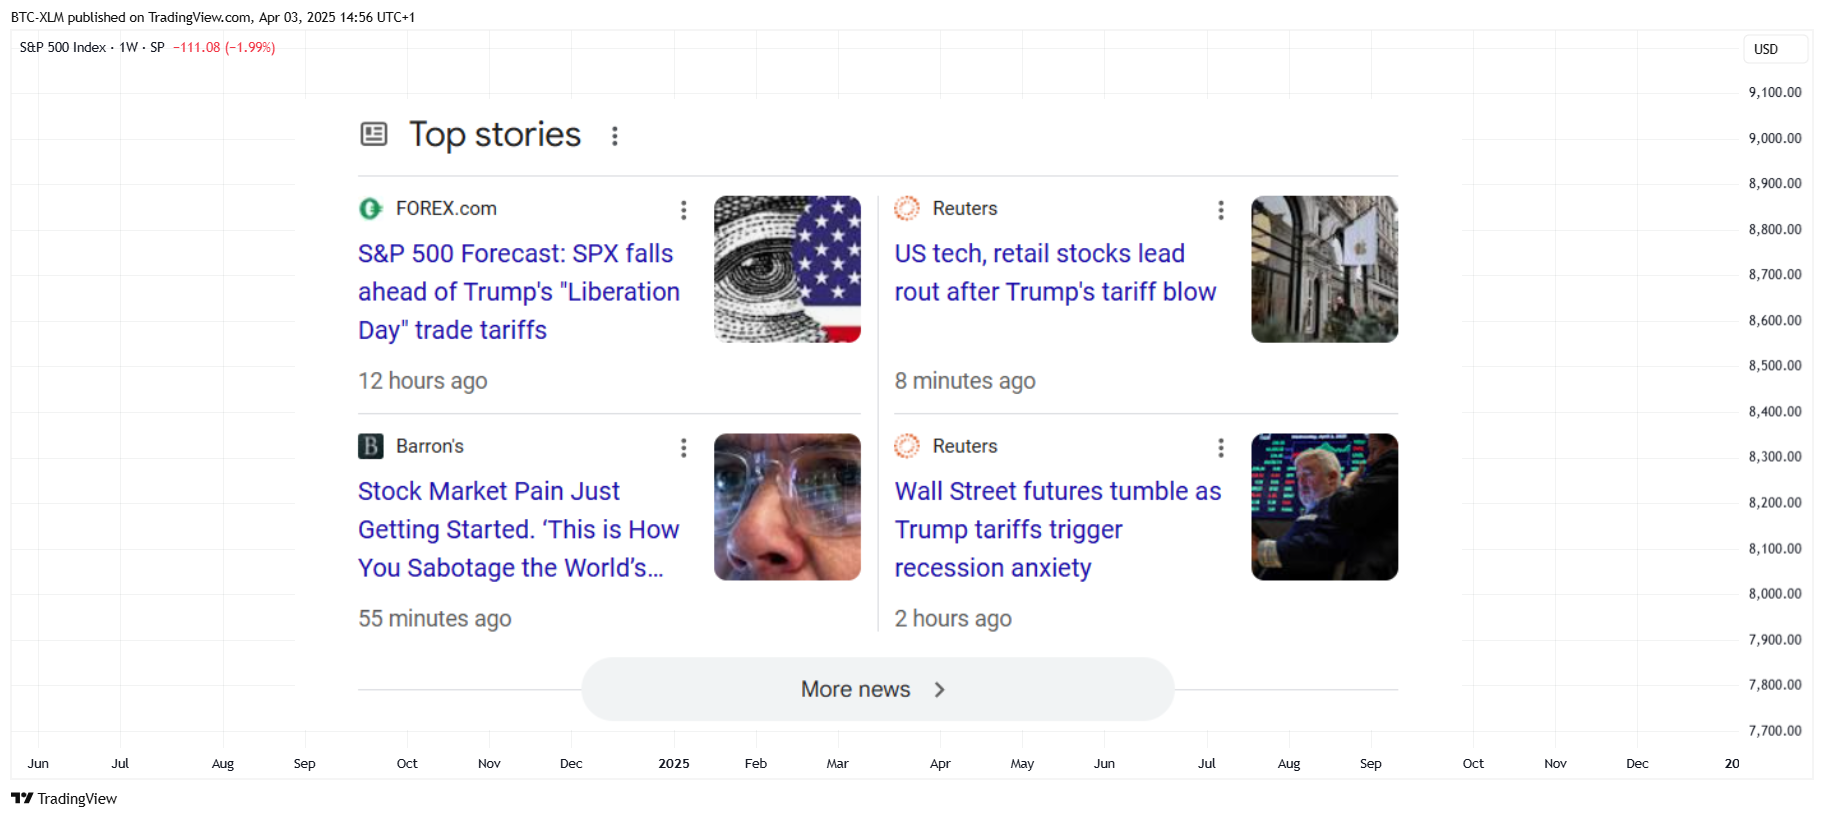Viewport: 1824px width, 818px height.
Task: Click the FOREX.com source name
Action: click(x=446, y=208)
